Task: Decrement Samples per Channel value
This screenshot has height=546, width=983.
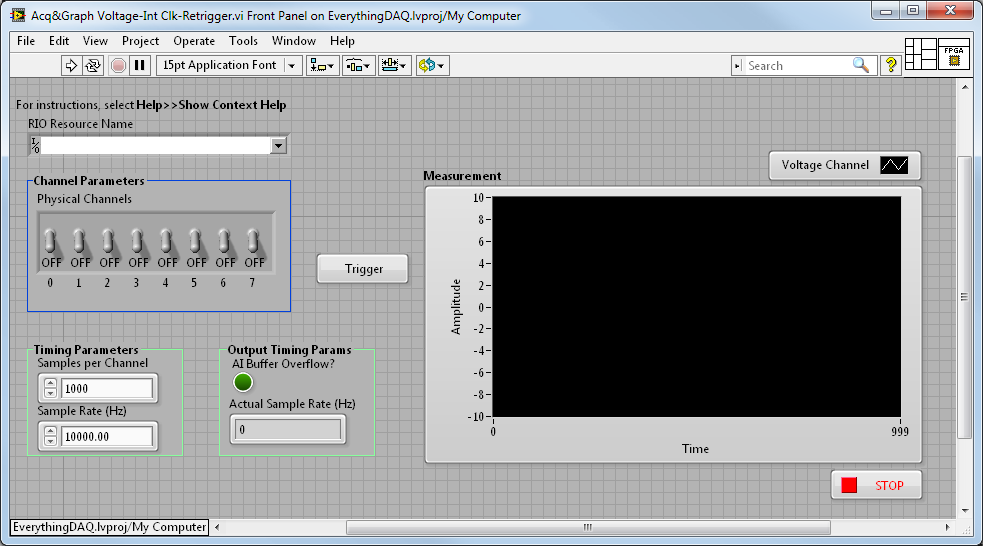Action: pos(51,394)
